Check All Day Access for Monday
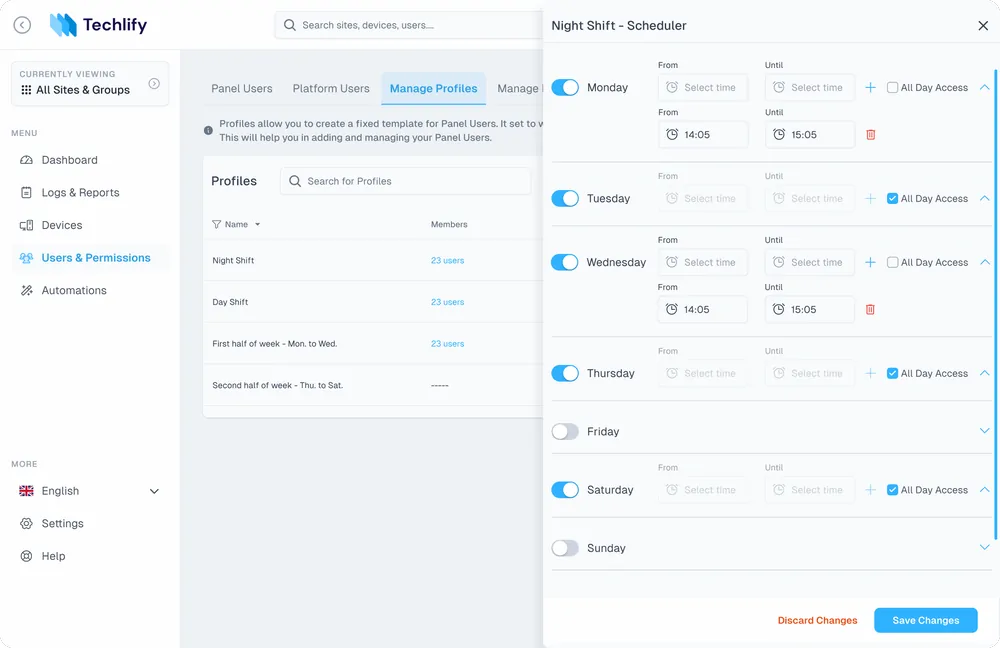The height and width of the screenshot is (648, 1000). [x=892, y=87]
